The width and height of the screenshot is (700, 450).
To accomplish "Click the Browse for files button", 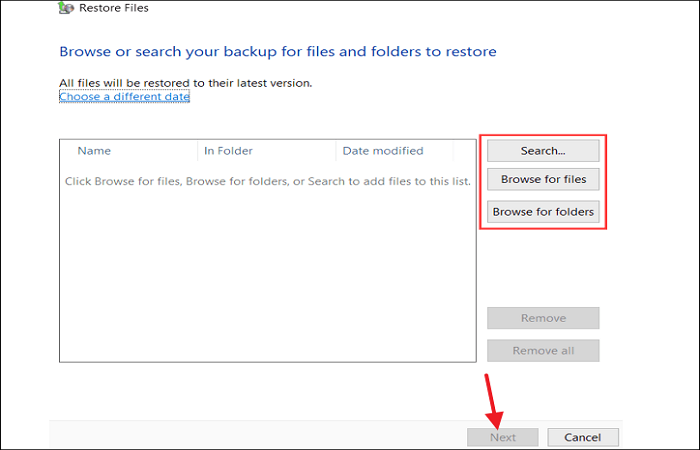I will tap(543, 180).
